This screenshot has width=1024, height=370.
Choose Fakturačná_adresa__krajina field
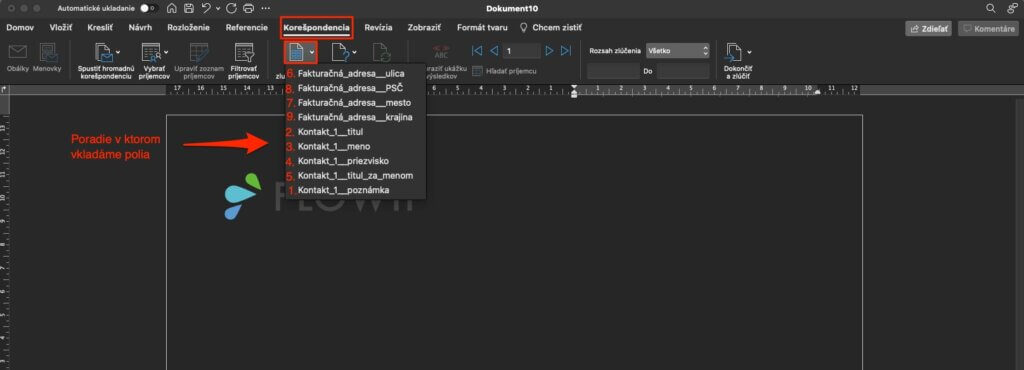[356, 117]
